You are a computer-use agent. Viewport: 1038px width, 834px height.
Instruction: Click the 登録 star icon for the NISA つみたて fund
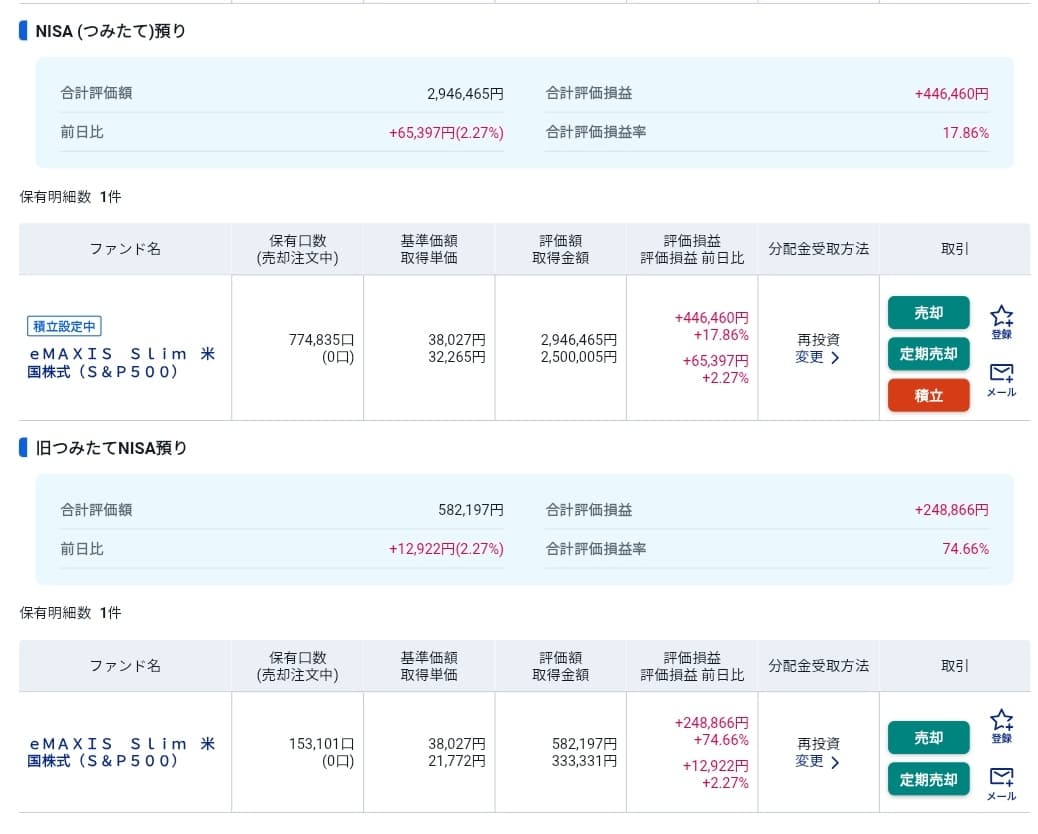1001,322
